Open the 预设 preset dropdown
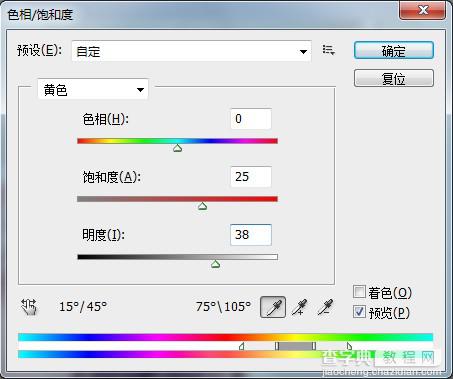453x379 pixels. [191, 51]
